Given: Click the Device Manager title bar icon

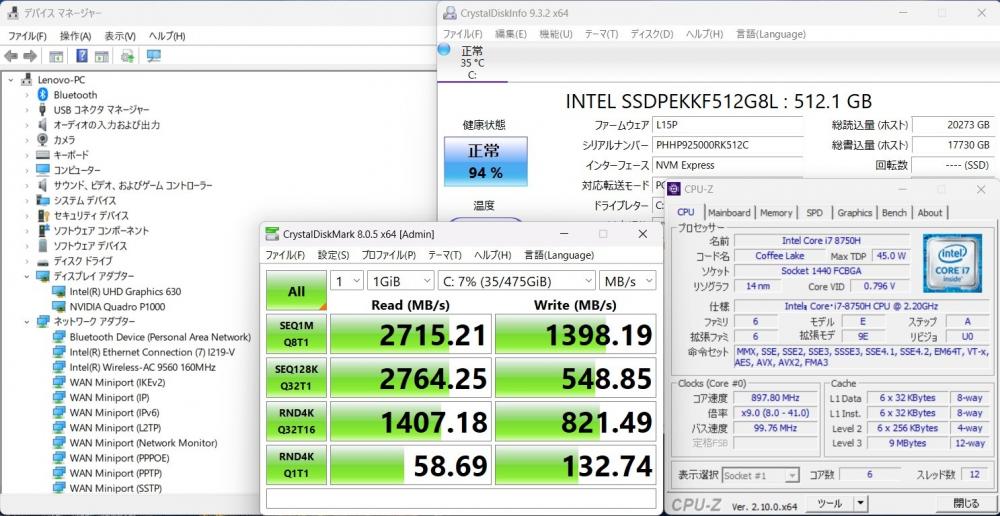Looking at the screenshot, I should [12, 13].
